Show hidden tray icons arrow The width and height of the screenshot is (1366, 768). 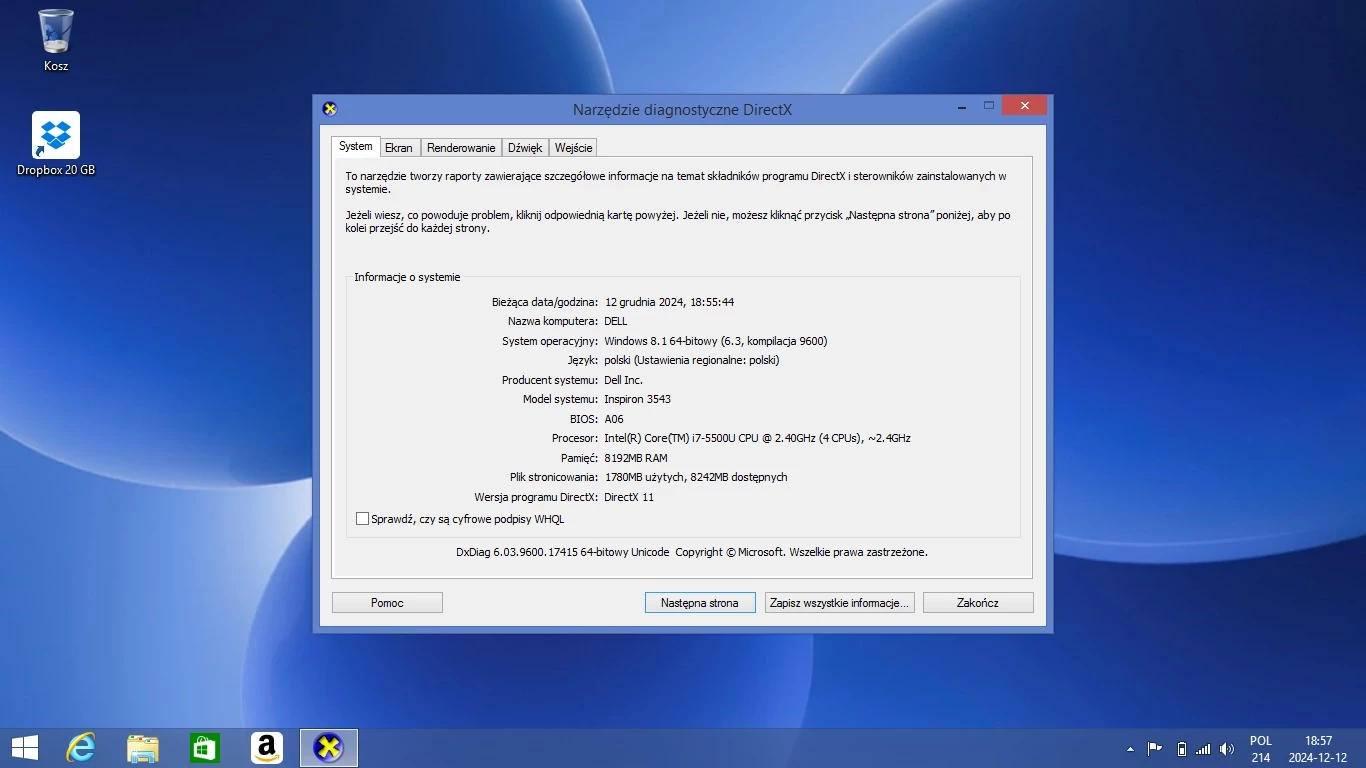click(x=1130, y=748)
